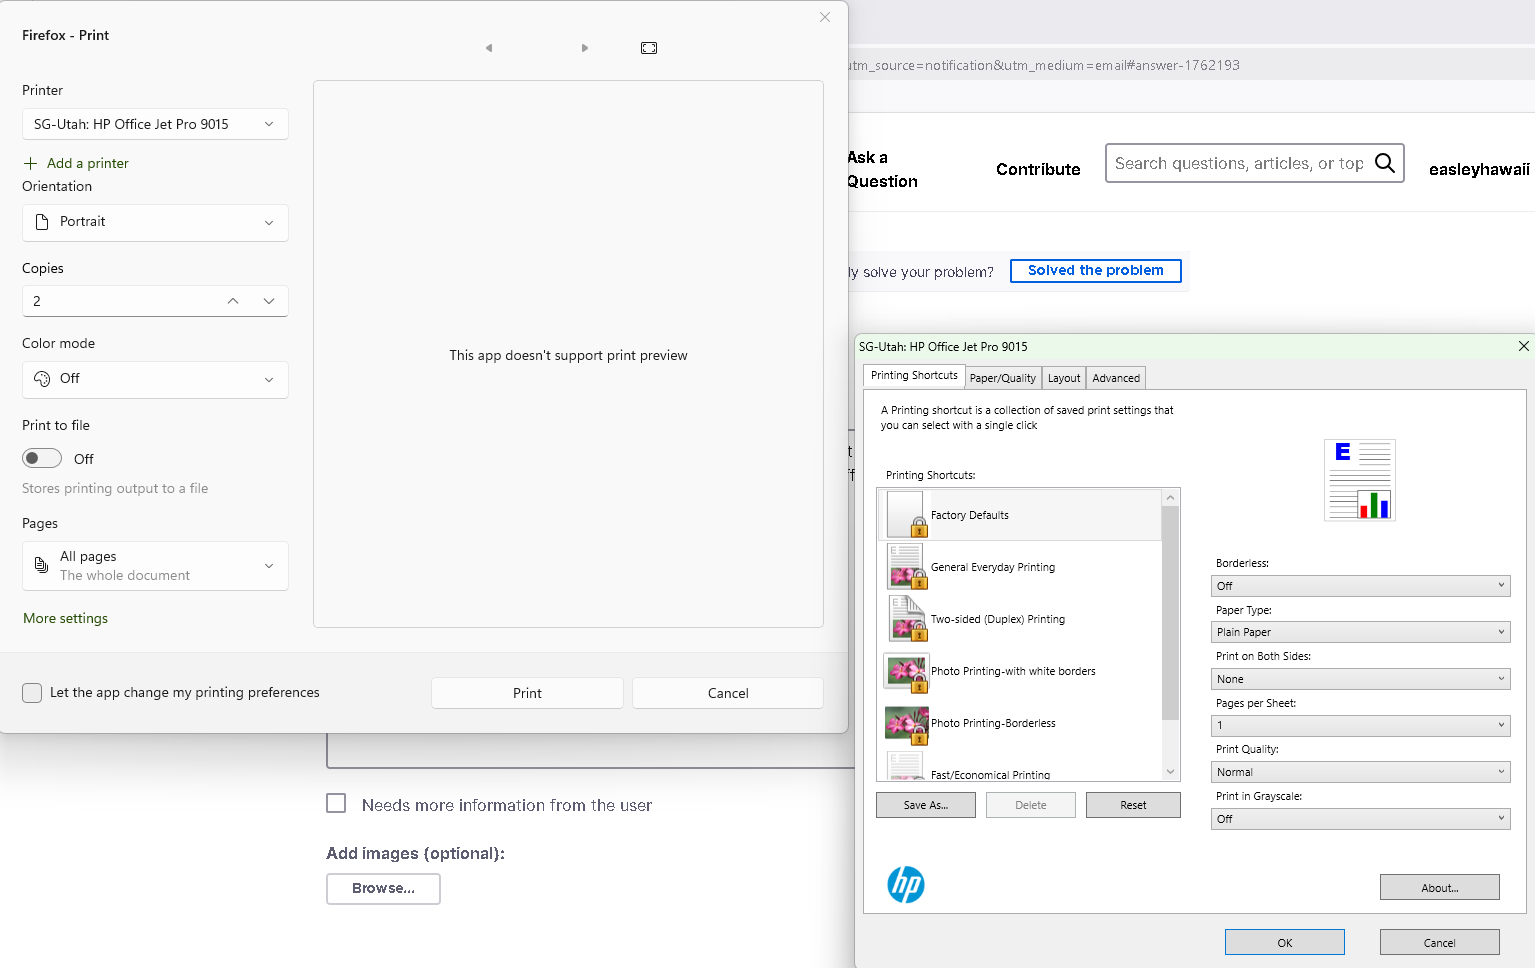This screenshot has height=968, width=1535.
Task: Check Let the app change my printing preferences
Action: [32, 693]
